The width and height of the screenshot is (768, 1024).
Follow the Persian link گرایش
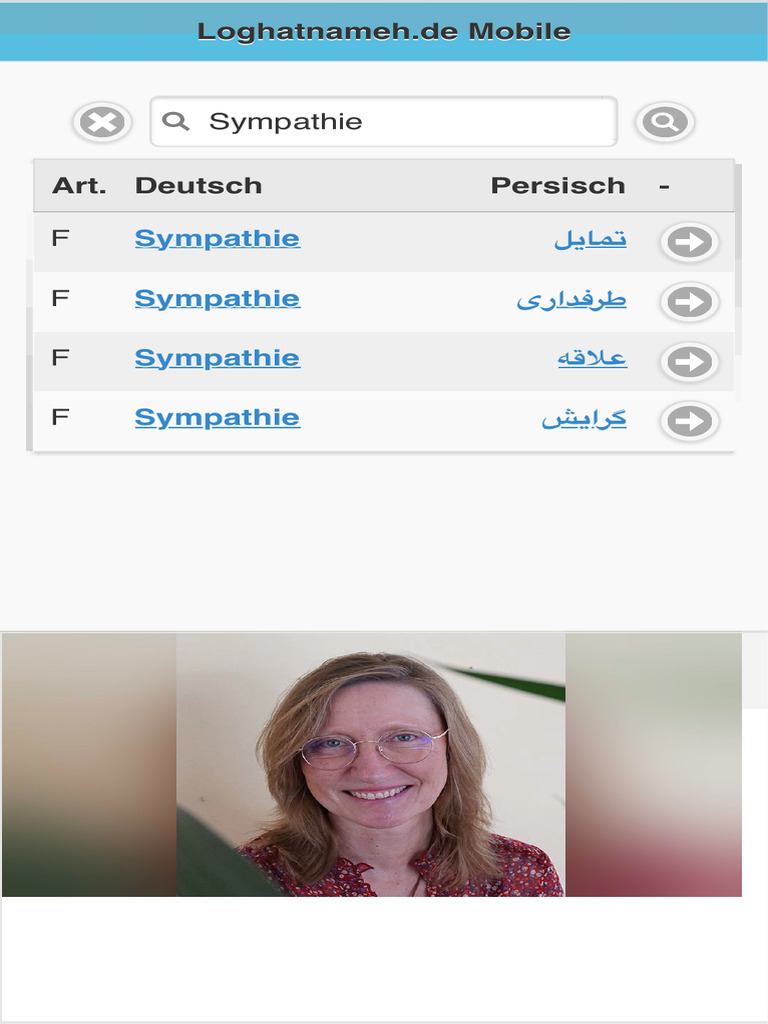tap(584, 419)
